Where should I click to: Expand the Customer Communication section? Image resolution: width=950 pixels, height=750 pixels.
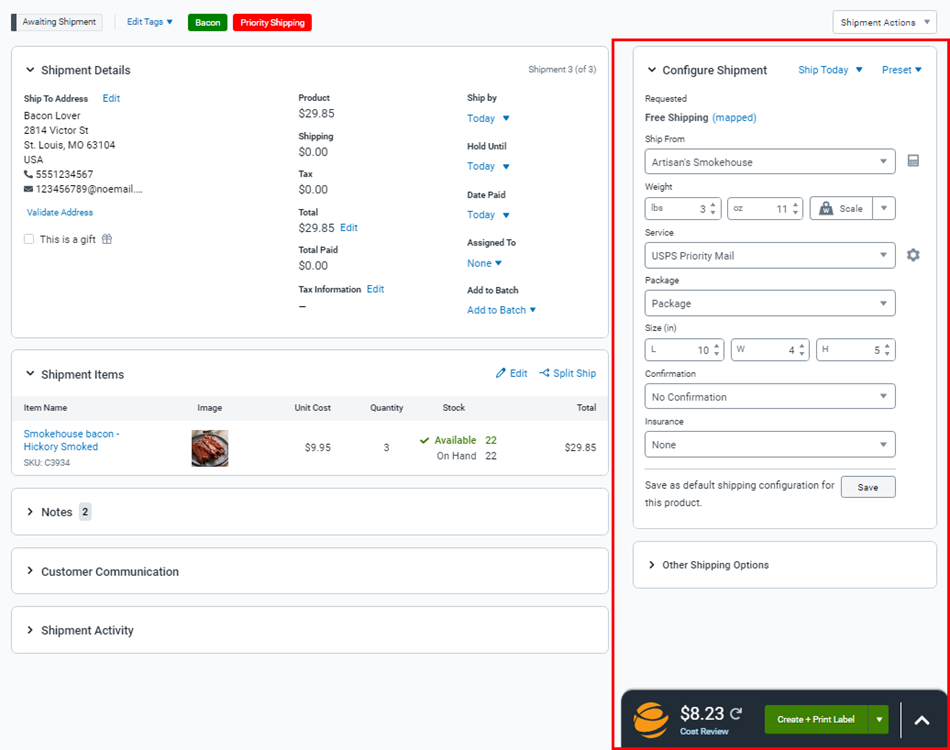[30, 571]
